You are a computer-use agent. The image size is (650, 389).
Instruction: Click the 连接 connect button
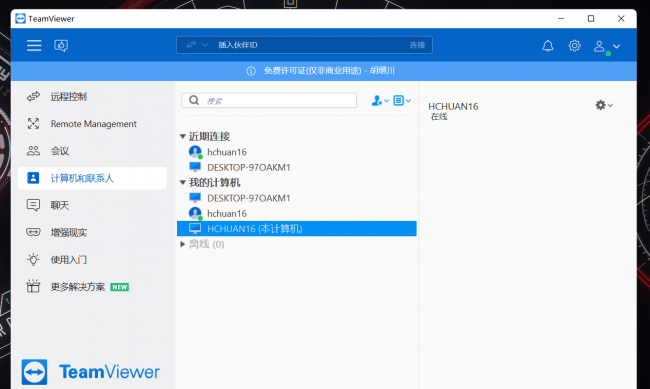tap(417, 45)
